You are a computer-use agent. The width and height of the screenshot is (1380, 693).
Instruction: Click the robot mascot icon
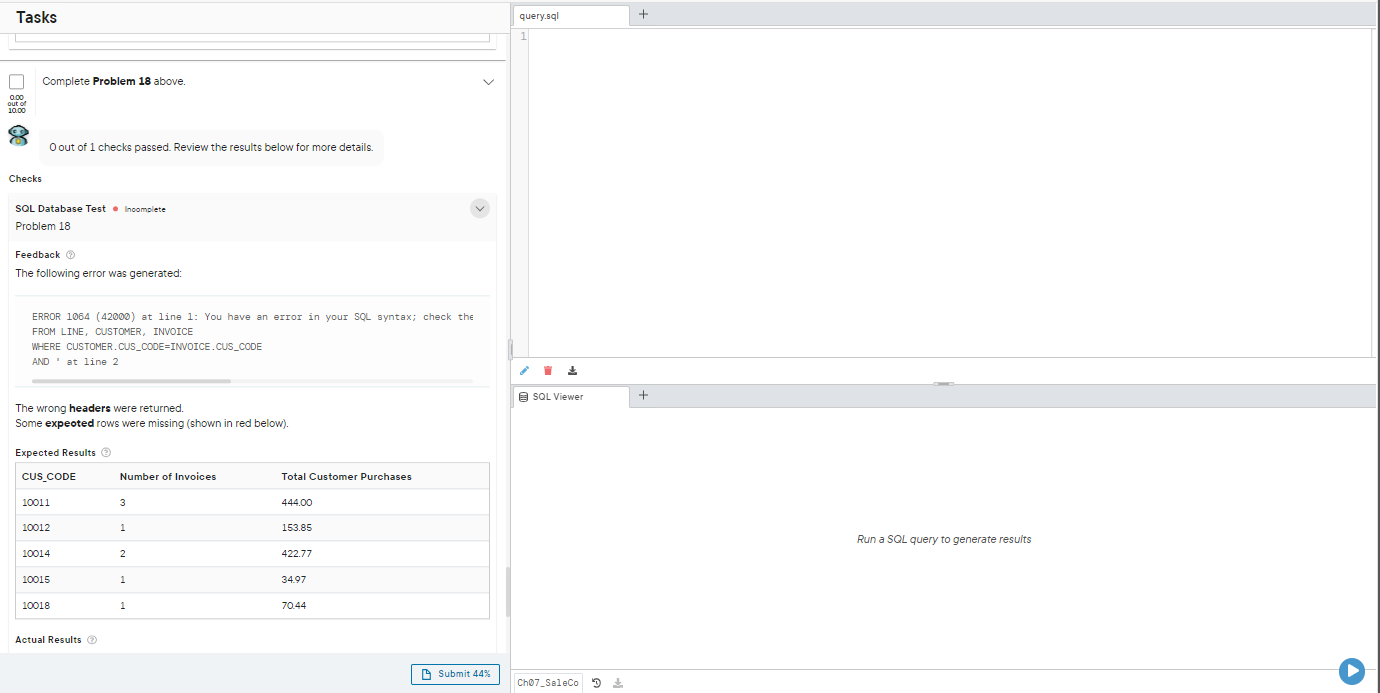click(18, 136)
